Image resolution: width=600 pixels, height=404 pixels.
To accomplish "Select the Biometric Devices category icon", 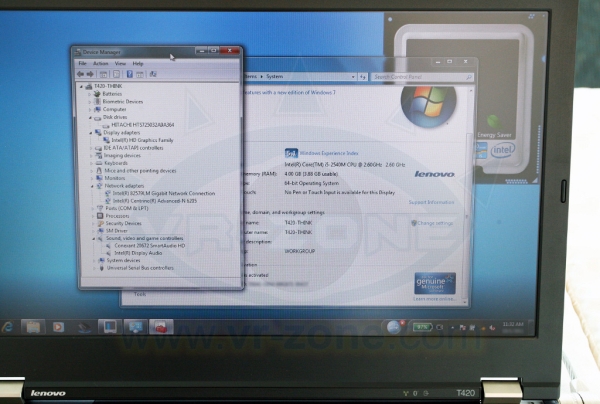I will click(97, 101).
